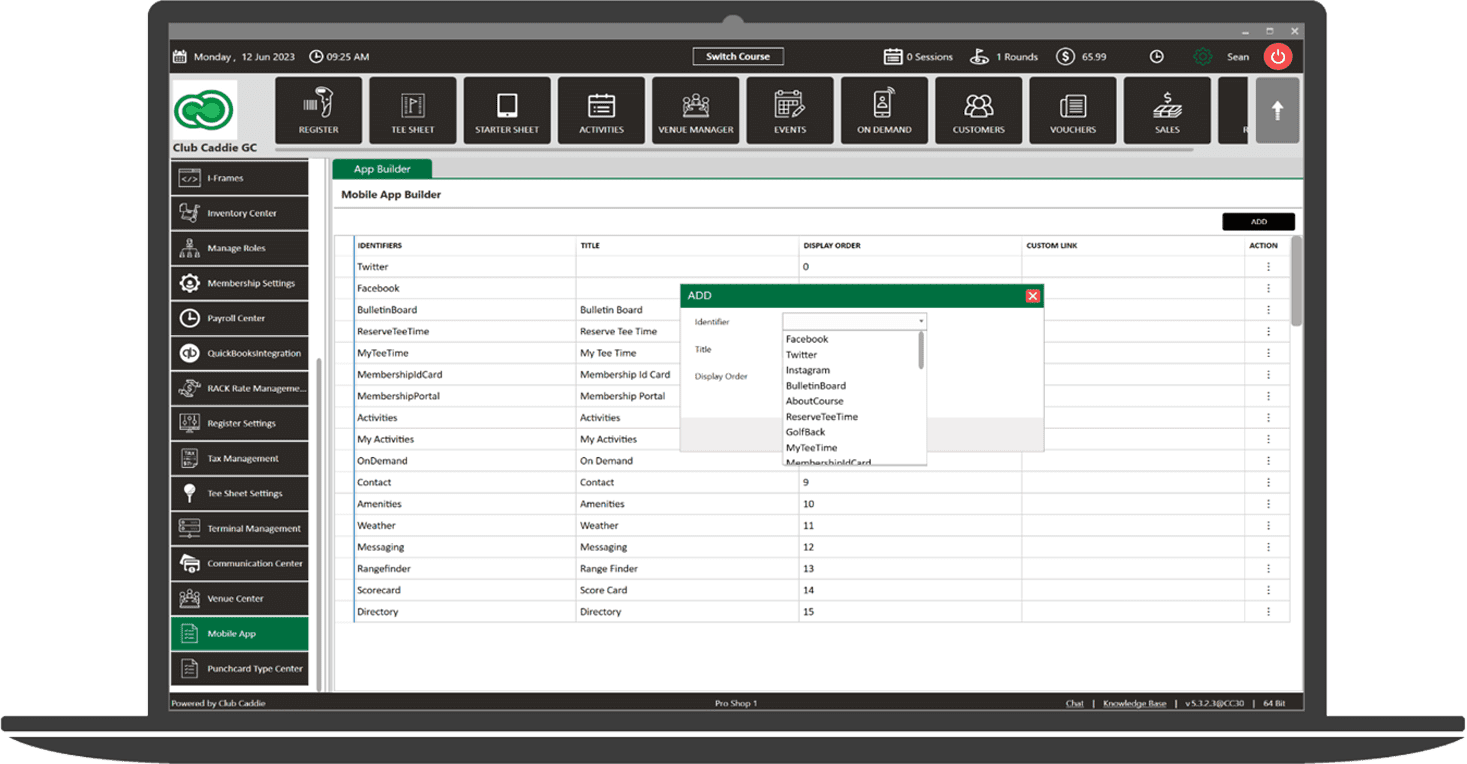Open QuickBooksIntegration in the sidebar

239,353
